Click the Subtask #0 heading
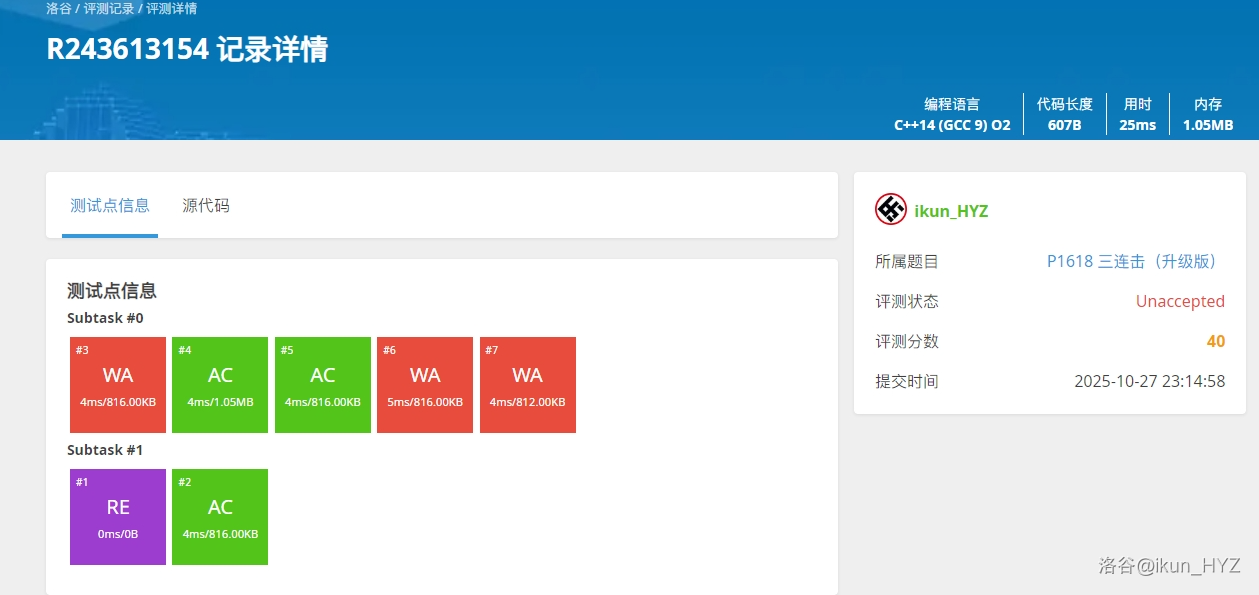Screen dimensions: 1259x595 (x=105, y=318)
